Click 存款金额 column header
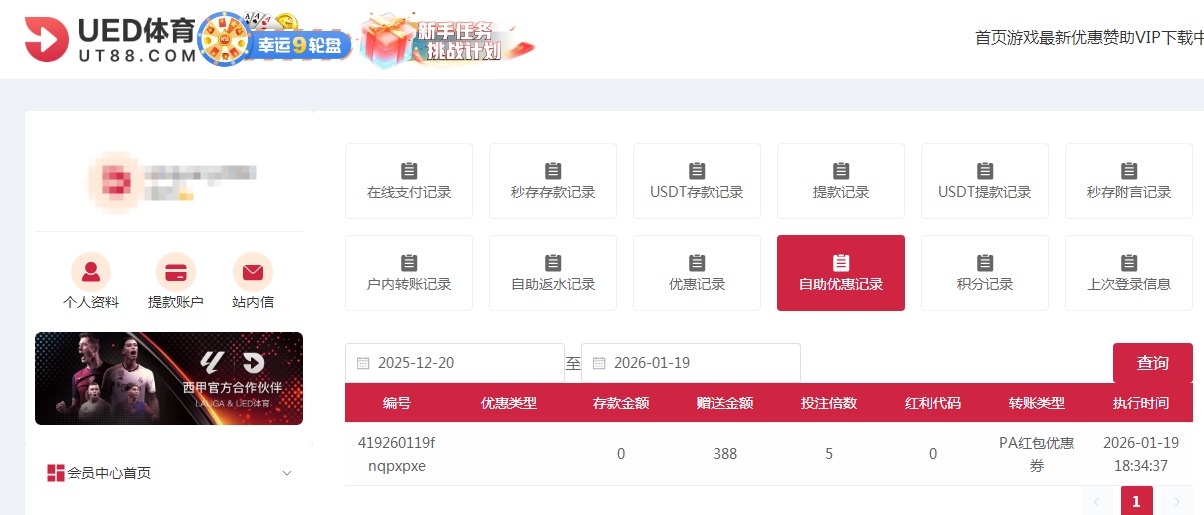Viewport: 1204px width, 515px height. pyautogui.click(x=621, y=403)
